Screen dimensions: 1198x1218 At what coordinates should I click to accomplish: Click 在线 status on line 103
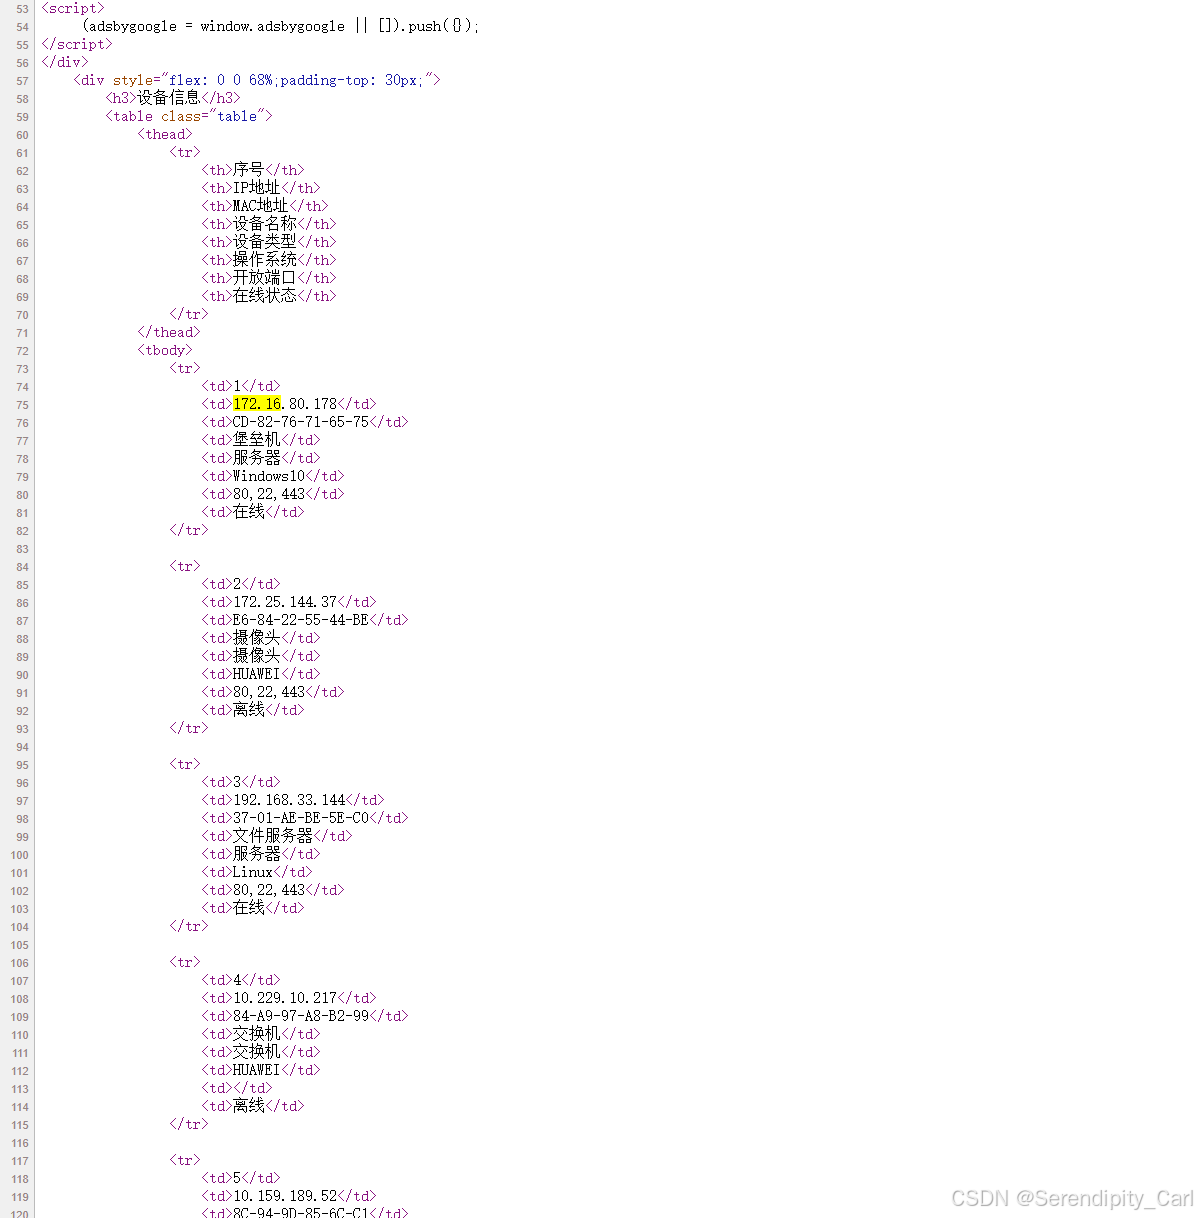click(x=249, y=908)
